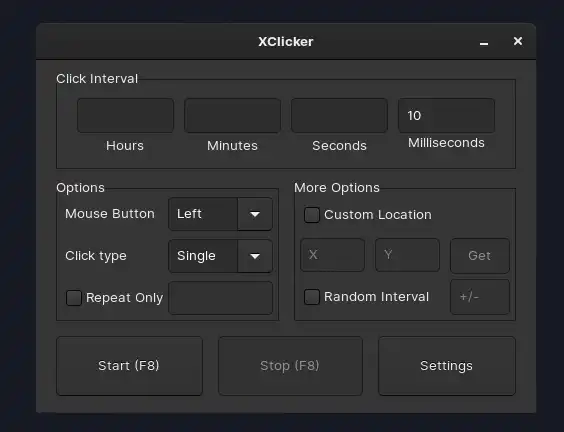Screen dimensions: 564x432
Task: Open the Mouse Button dropdown
Action: tap(220, 214)
